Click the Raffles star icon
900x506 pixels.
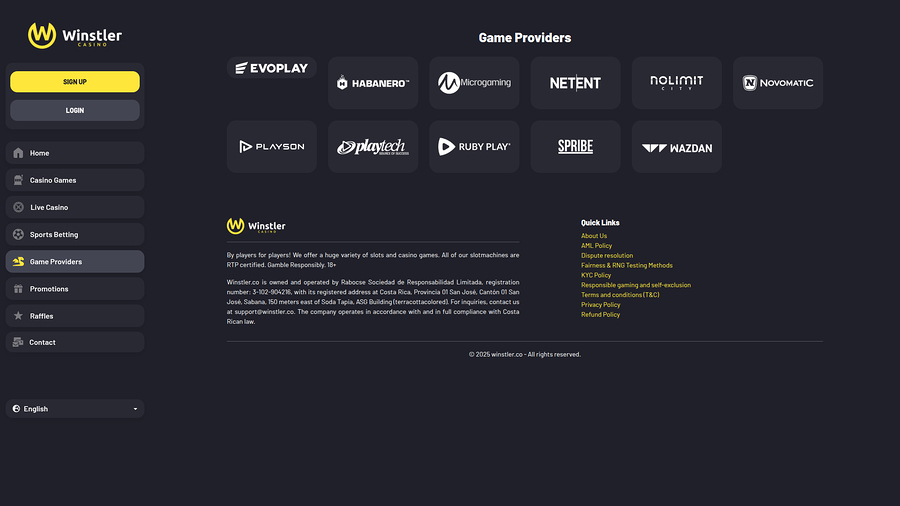click(18, 316)
